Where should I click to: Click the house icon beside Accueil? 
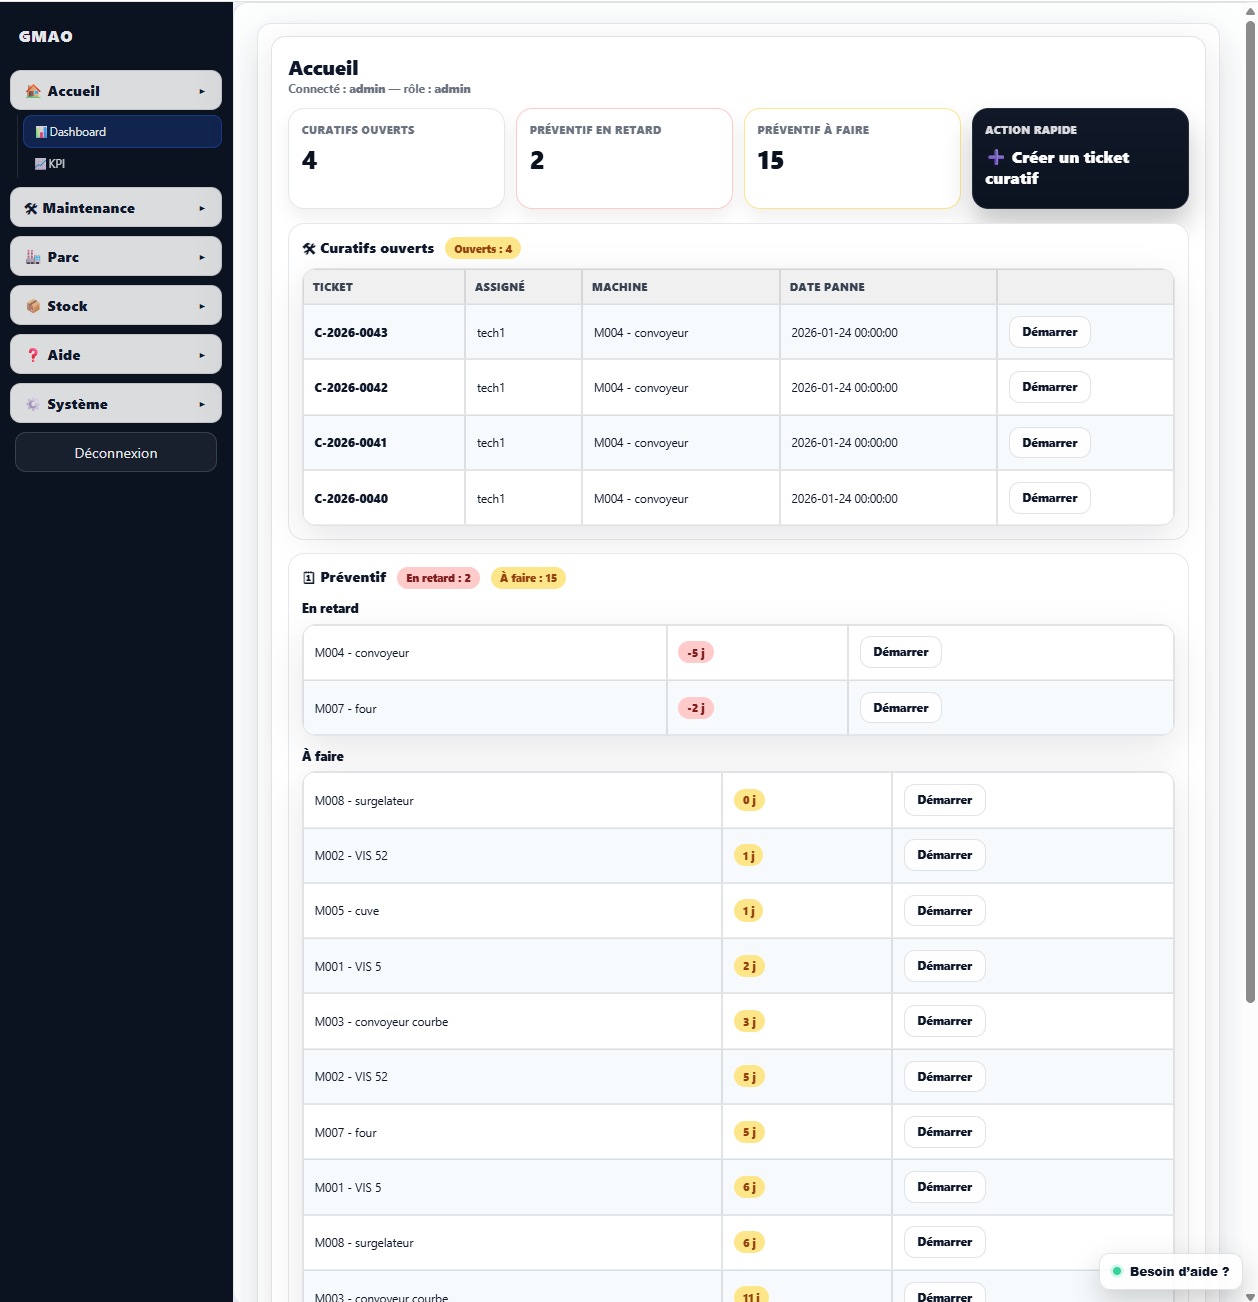click(x=33, y=91)
